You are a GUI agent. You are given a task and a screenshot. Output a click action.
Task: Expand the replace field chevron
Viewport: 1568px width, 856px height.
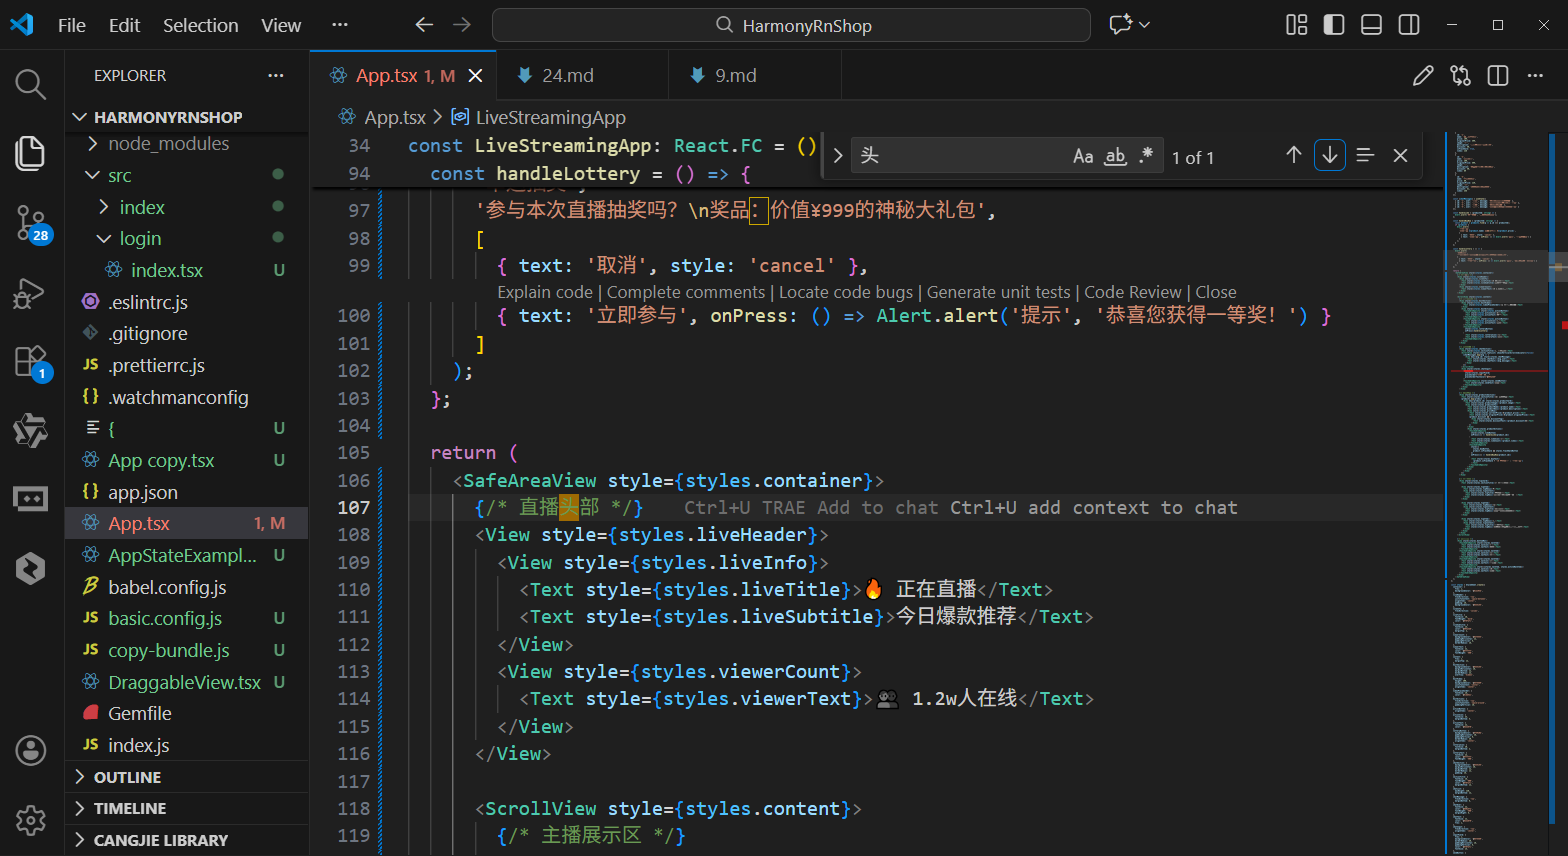pyautogui.click(x=838, y=156)
